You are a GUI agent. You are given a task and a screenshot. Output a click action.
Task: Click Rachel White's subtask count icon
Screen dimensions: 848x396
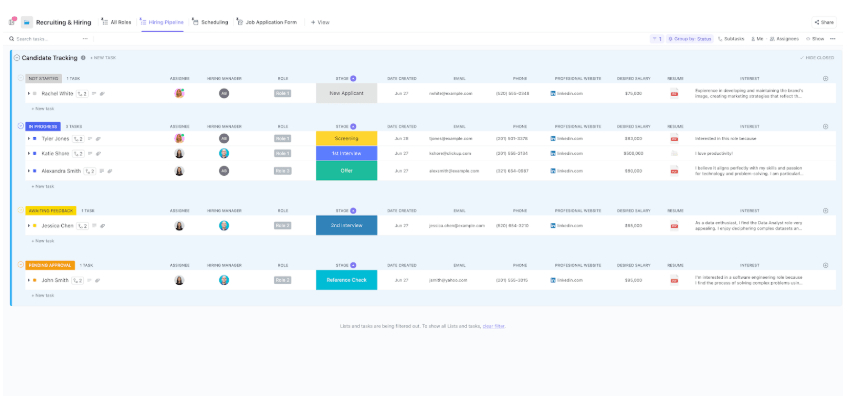[83, 94]
